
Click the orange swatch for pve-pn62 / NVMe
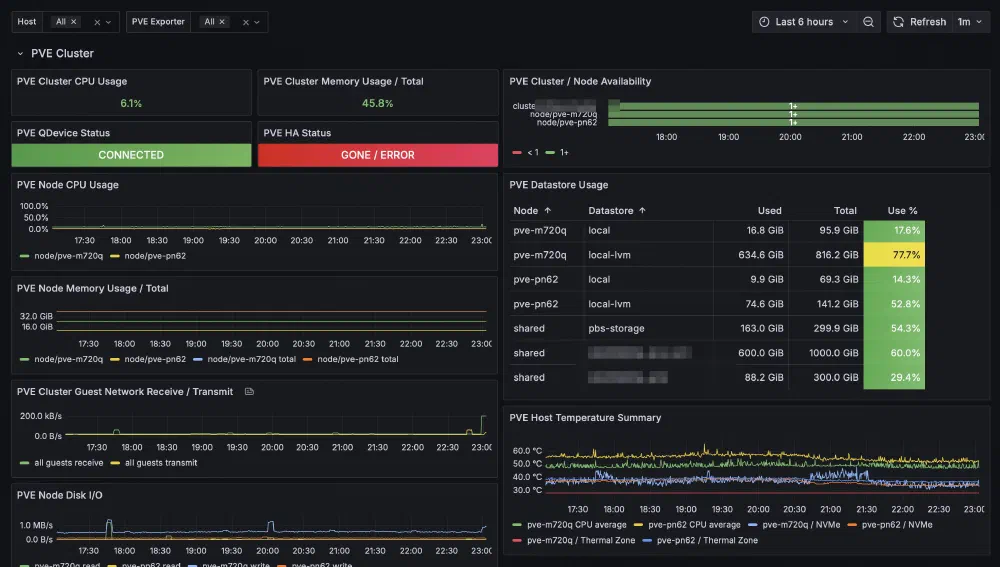coord(852,525)
